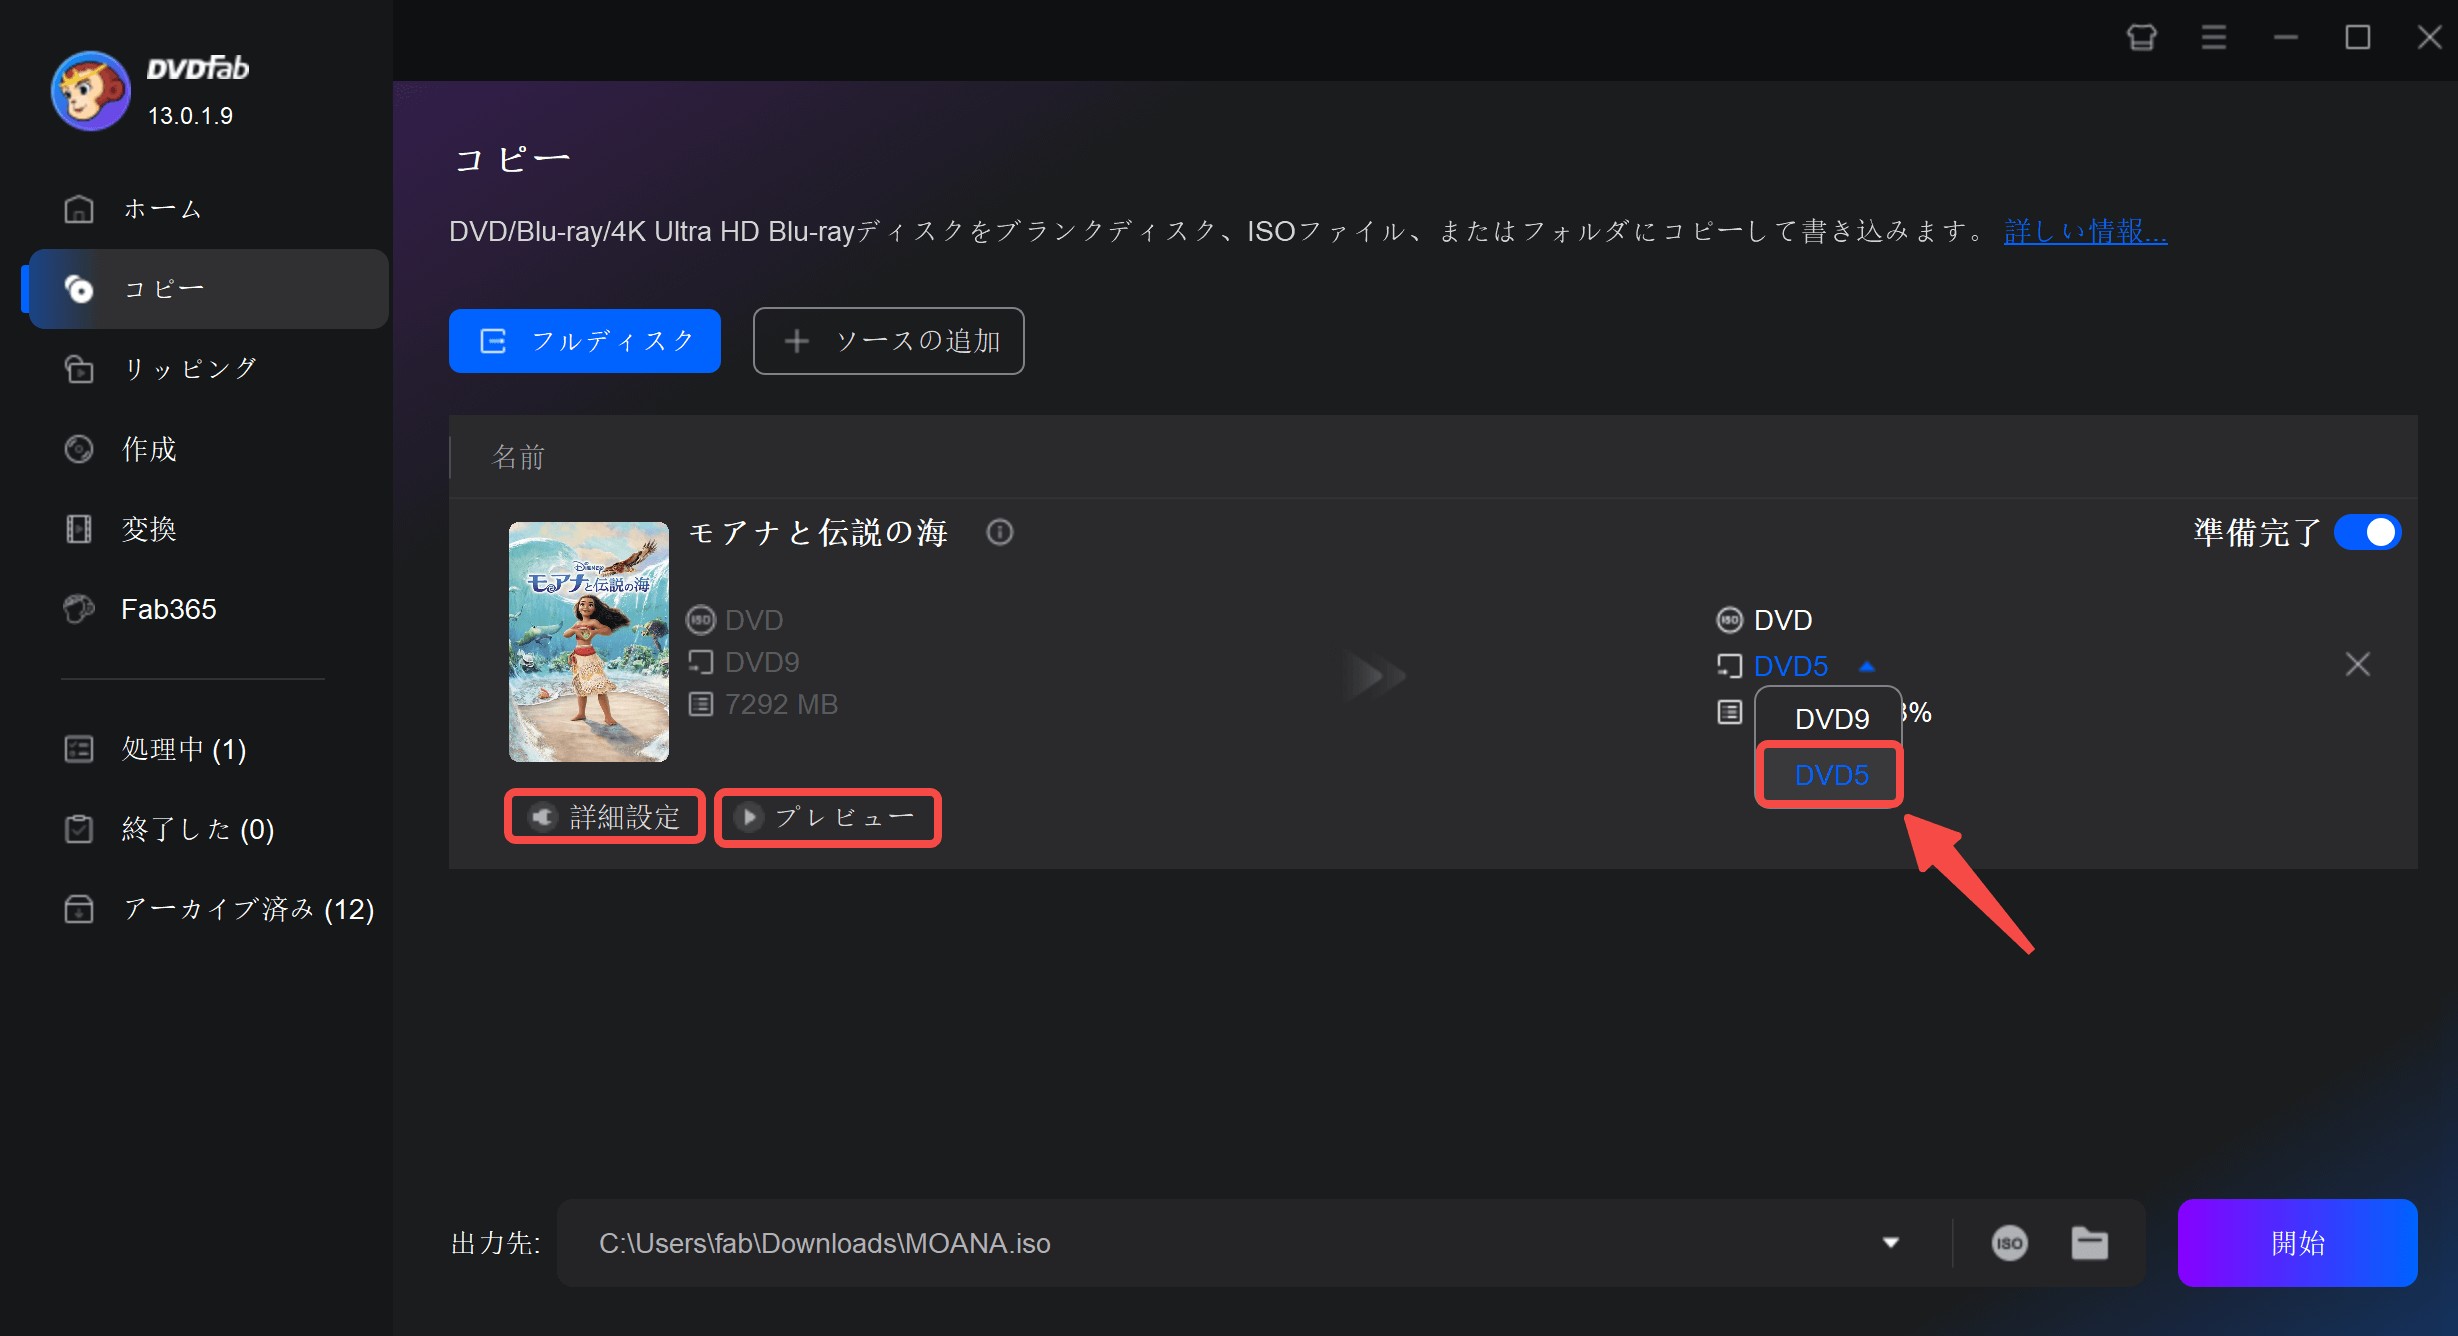Click the plus icon in ソースの追加
The width and height of the screenshot is (2458, 1336).
pyautogui.click(x=796, y=341)
